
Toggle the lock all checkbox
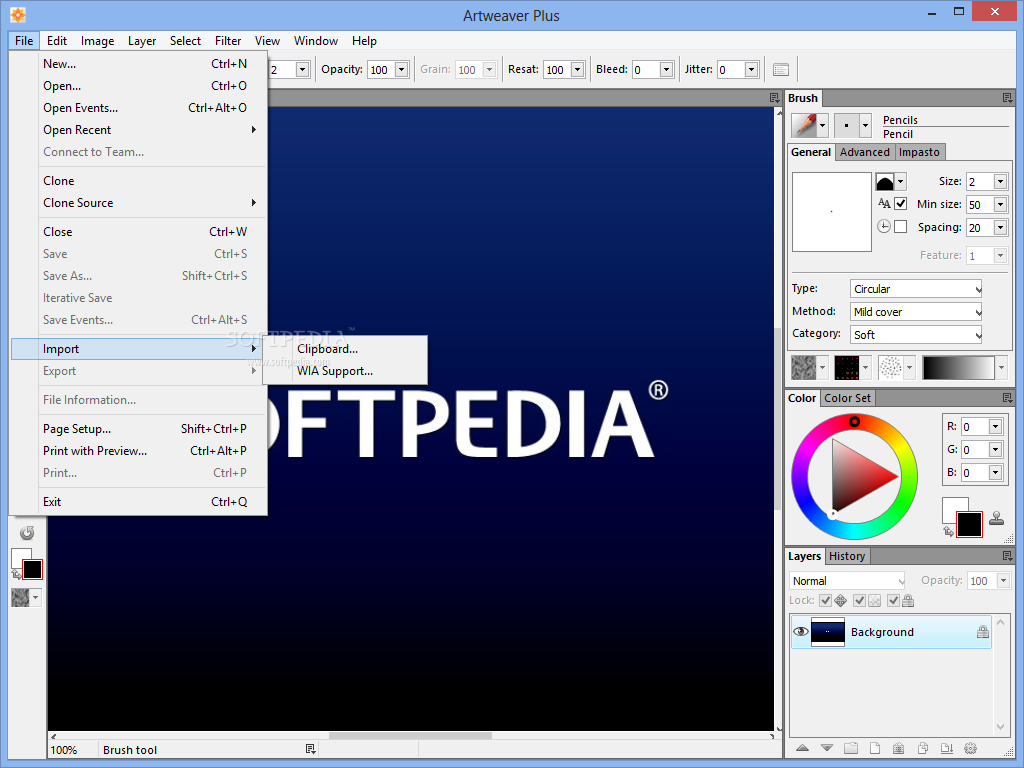893,600
